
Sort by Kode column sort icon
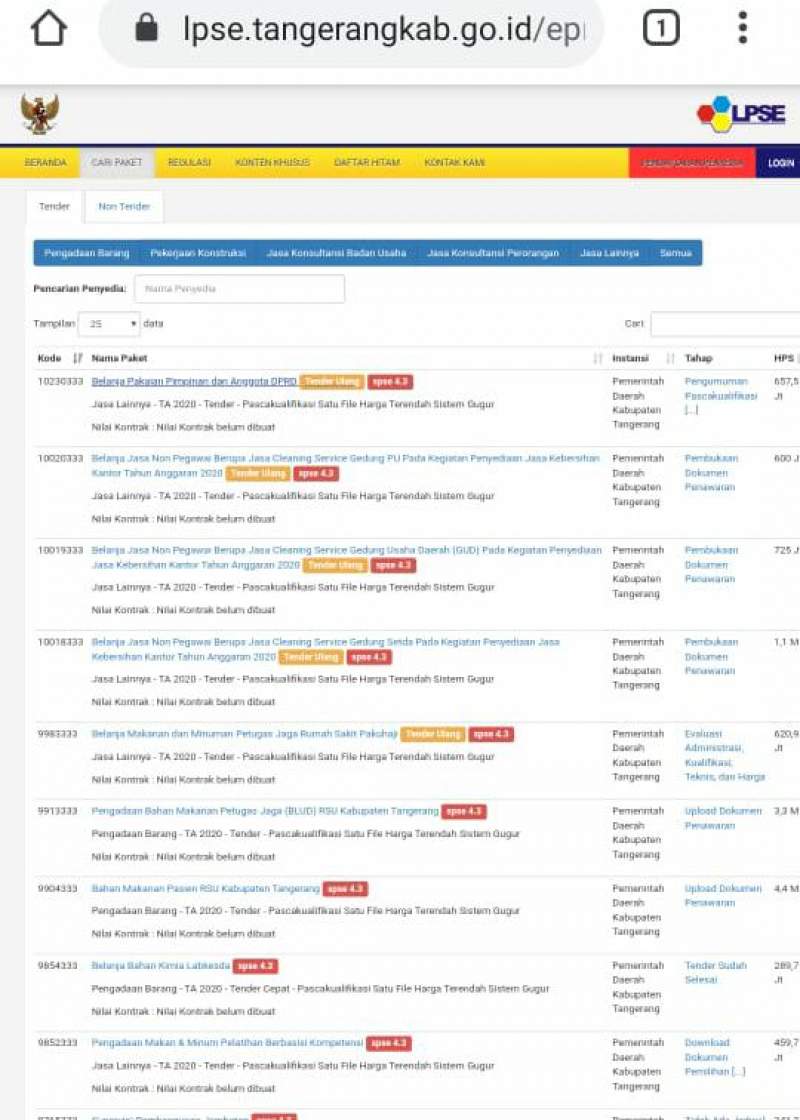78,358
